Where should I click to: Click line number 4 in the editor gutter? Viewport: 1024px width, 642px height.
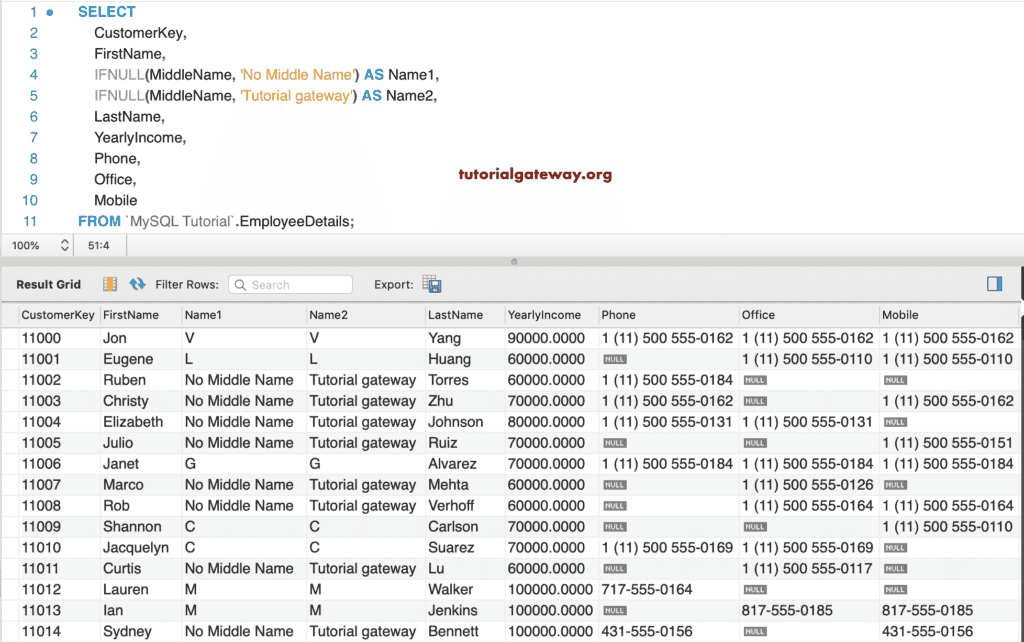(x=34, y=74)
